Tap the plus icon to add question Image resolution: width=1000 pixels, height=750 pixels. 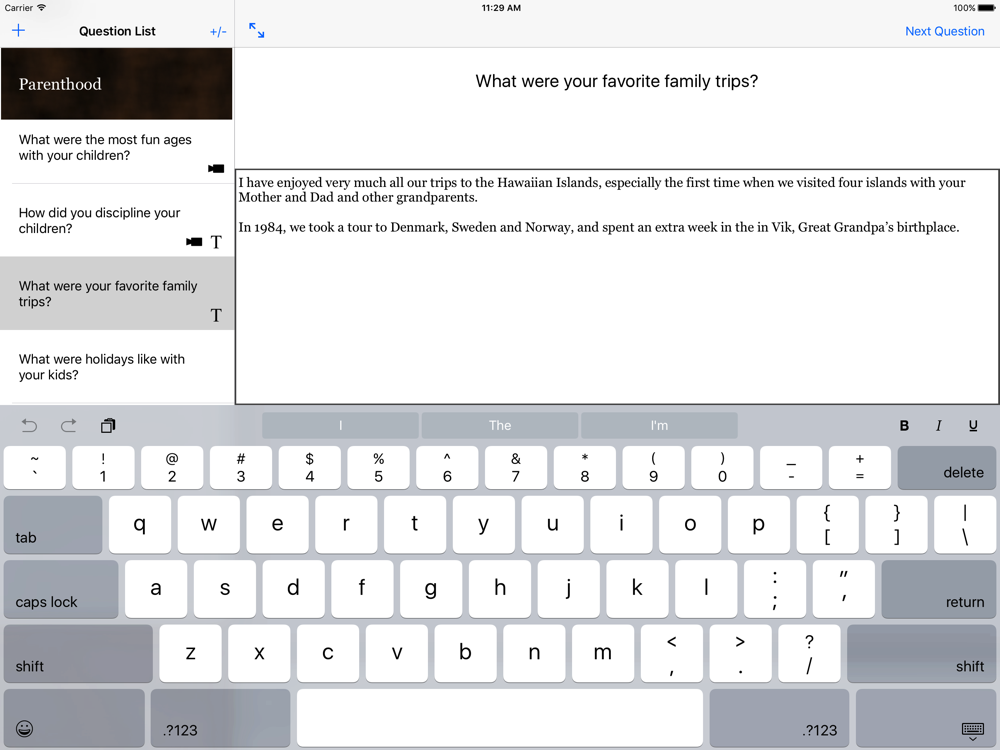[x=18, y=31]
